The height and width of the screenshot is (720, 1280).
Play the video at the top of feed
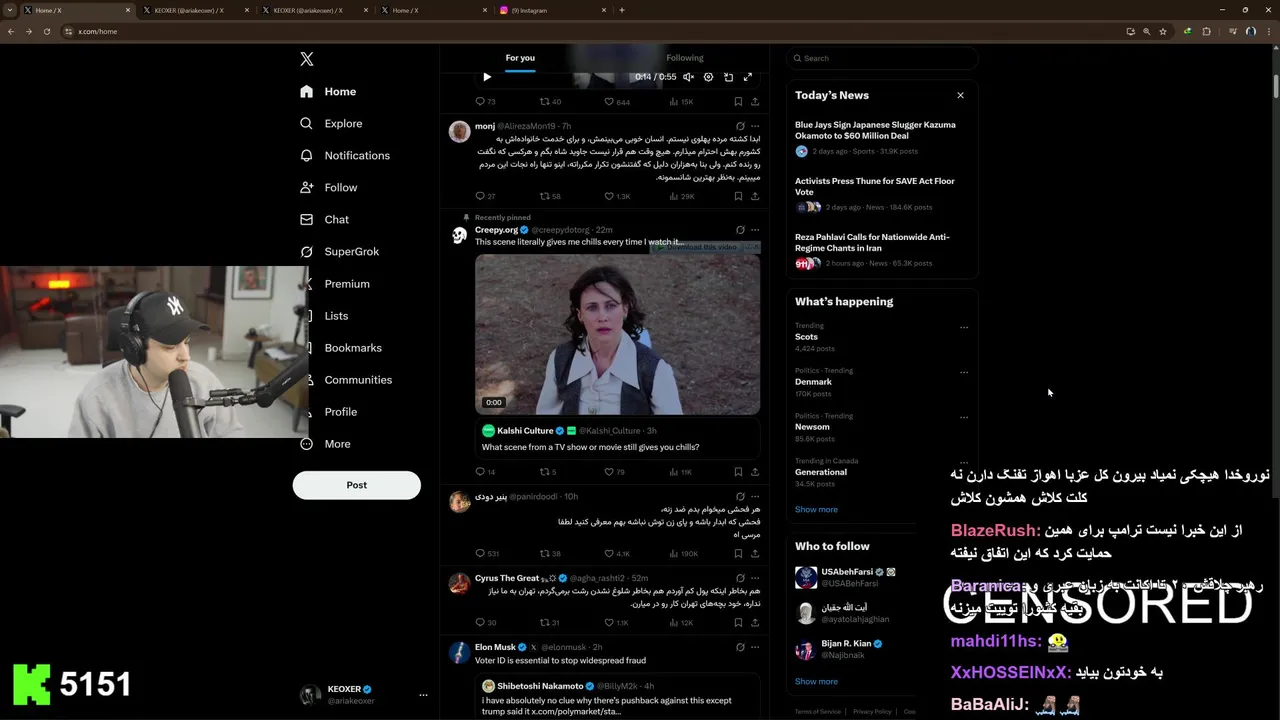pyautogui.click(x=487, y=77)
